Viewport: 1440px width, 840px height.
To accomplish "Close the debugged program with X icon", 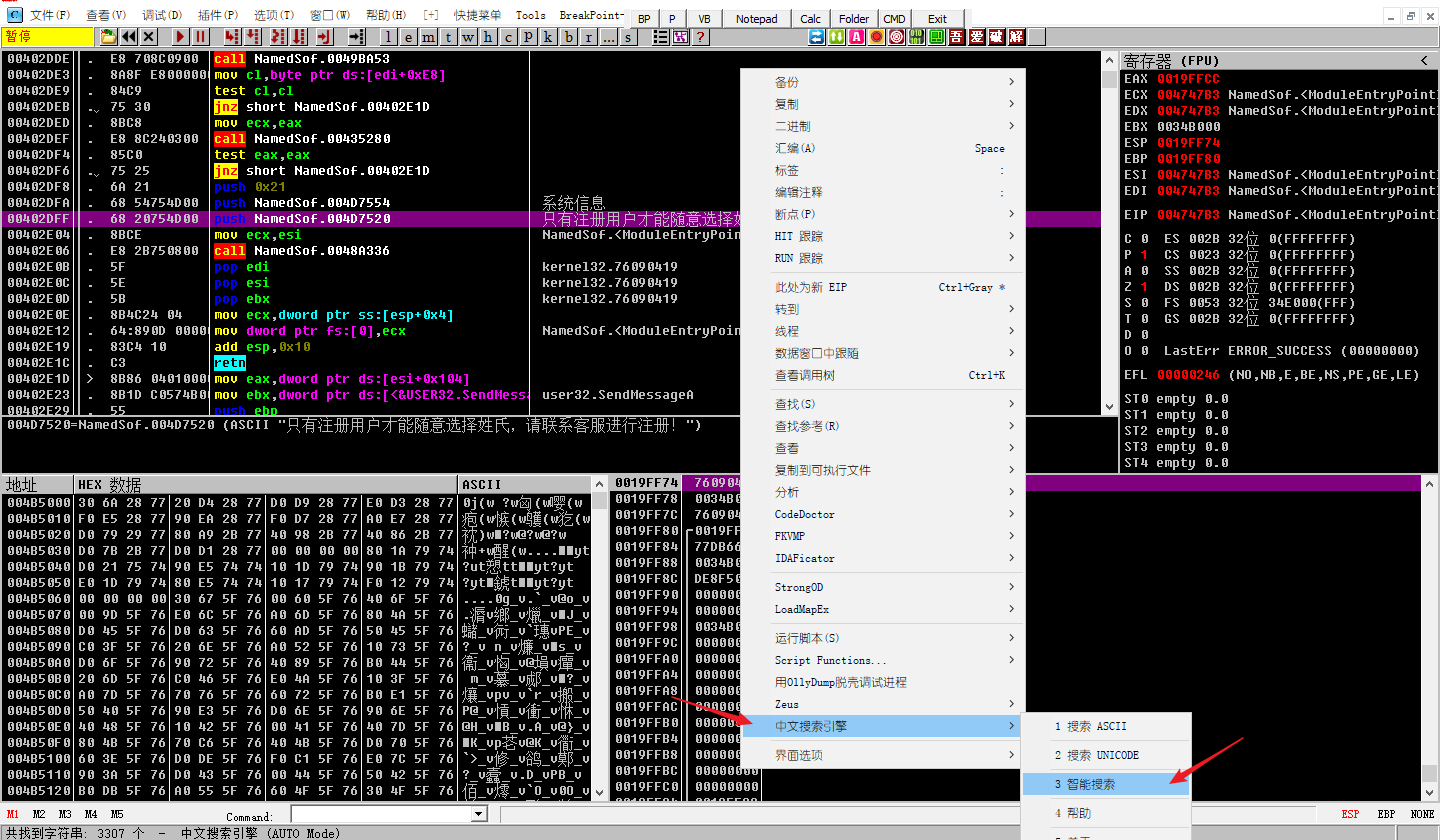I will [x=149, y=37].
